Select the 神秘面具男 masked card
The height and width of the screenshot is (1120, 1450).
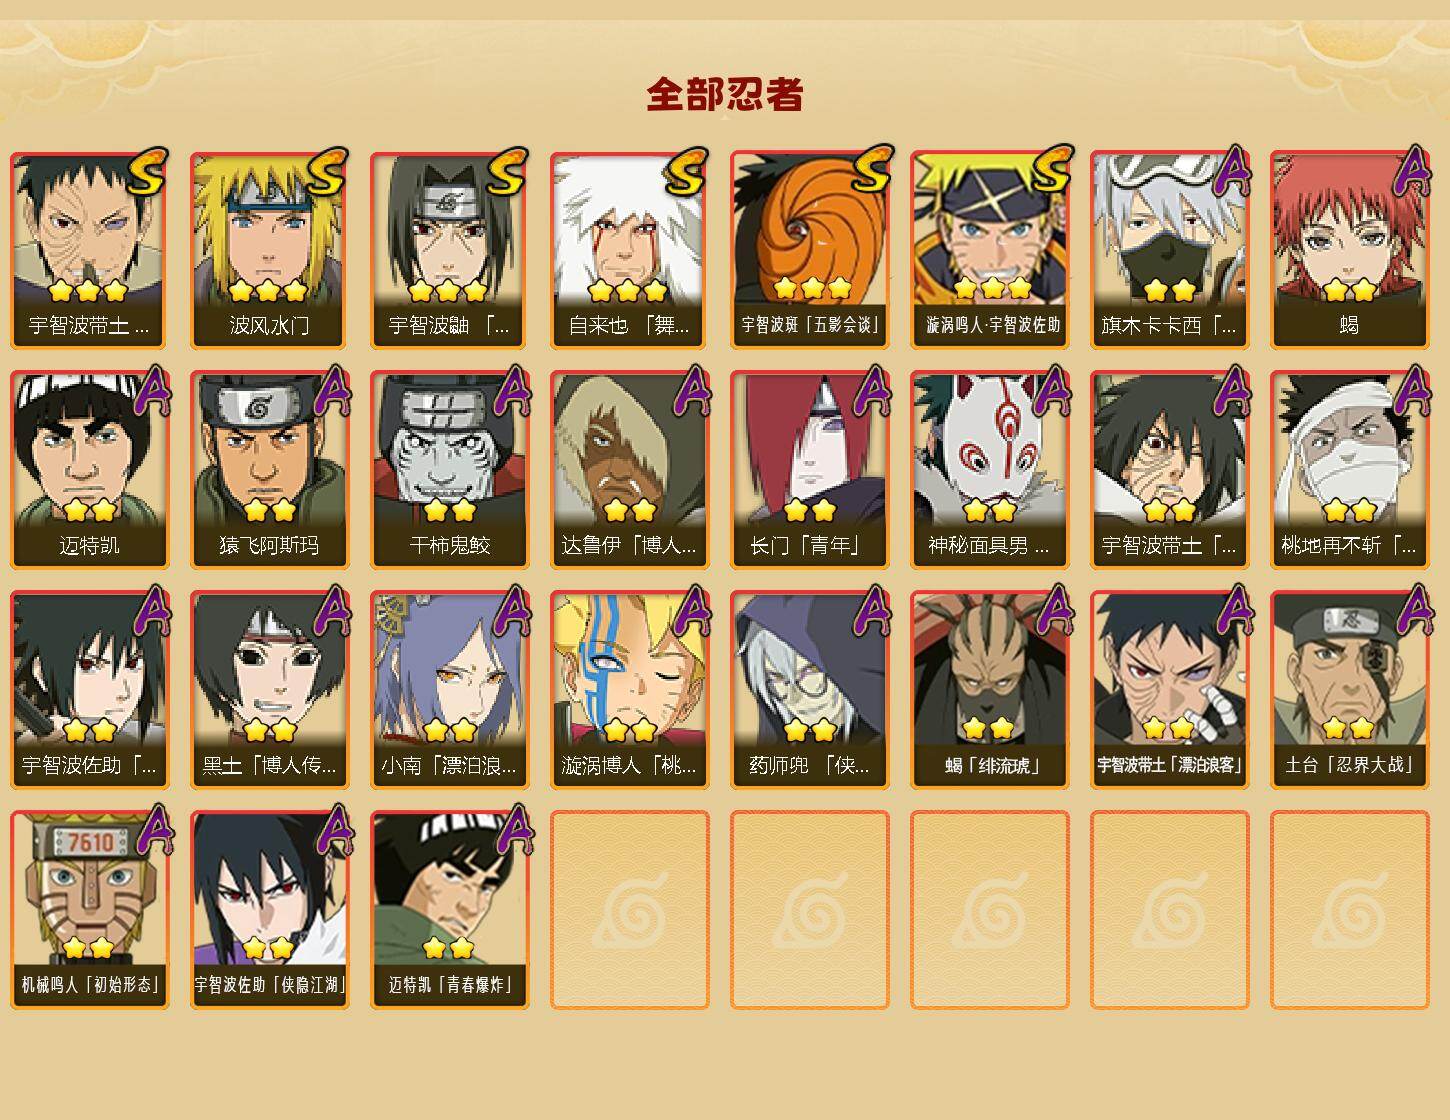(989, 470)
